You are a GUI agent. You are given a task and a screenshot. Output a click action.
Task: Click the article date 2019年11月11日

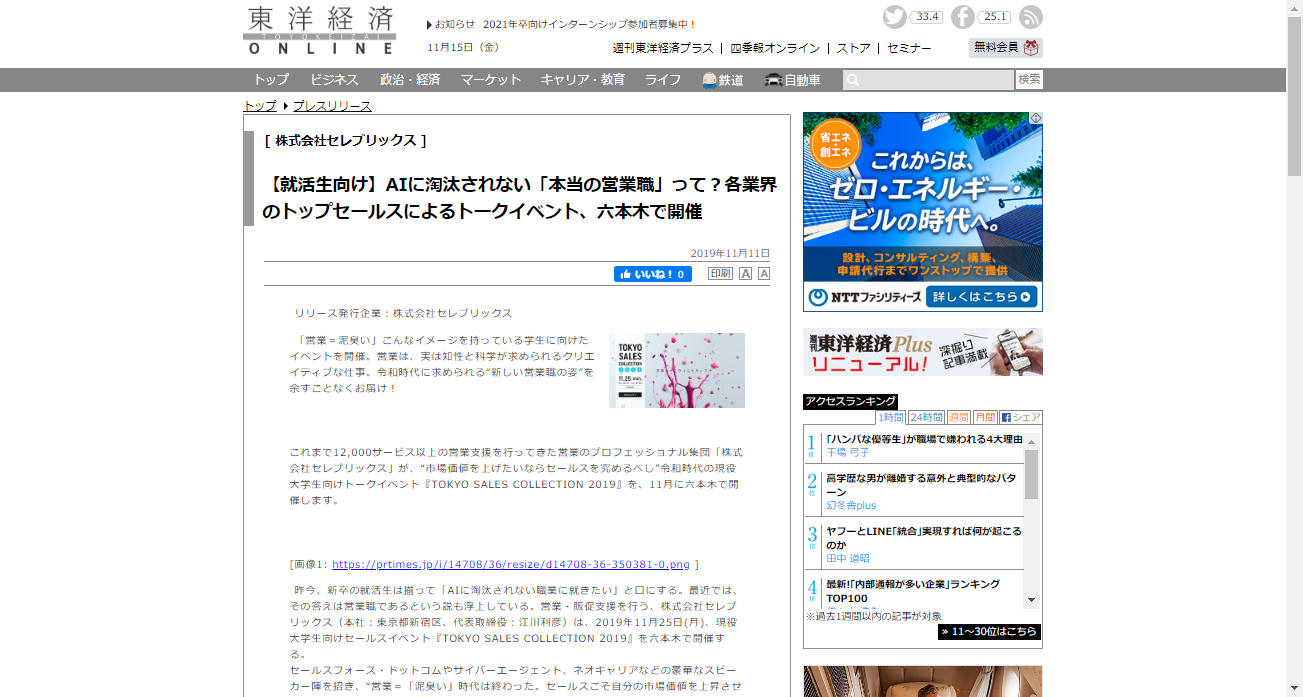click(x=730, y=253)
